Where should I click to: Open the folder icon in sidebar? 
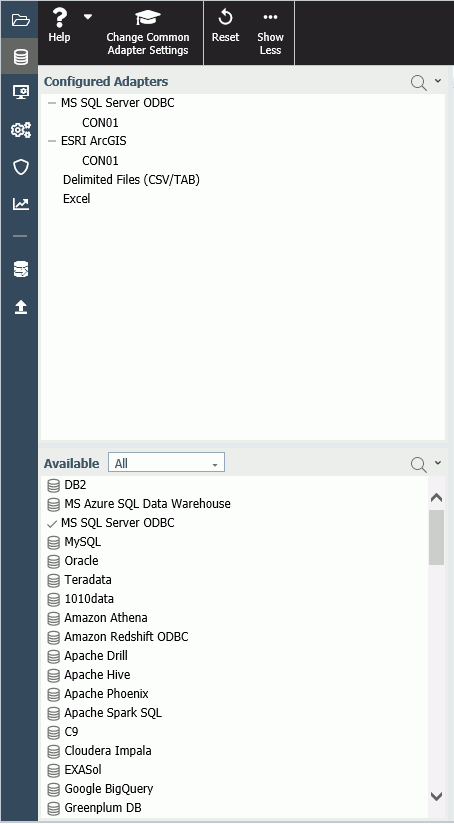(x=20, y=20)
